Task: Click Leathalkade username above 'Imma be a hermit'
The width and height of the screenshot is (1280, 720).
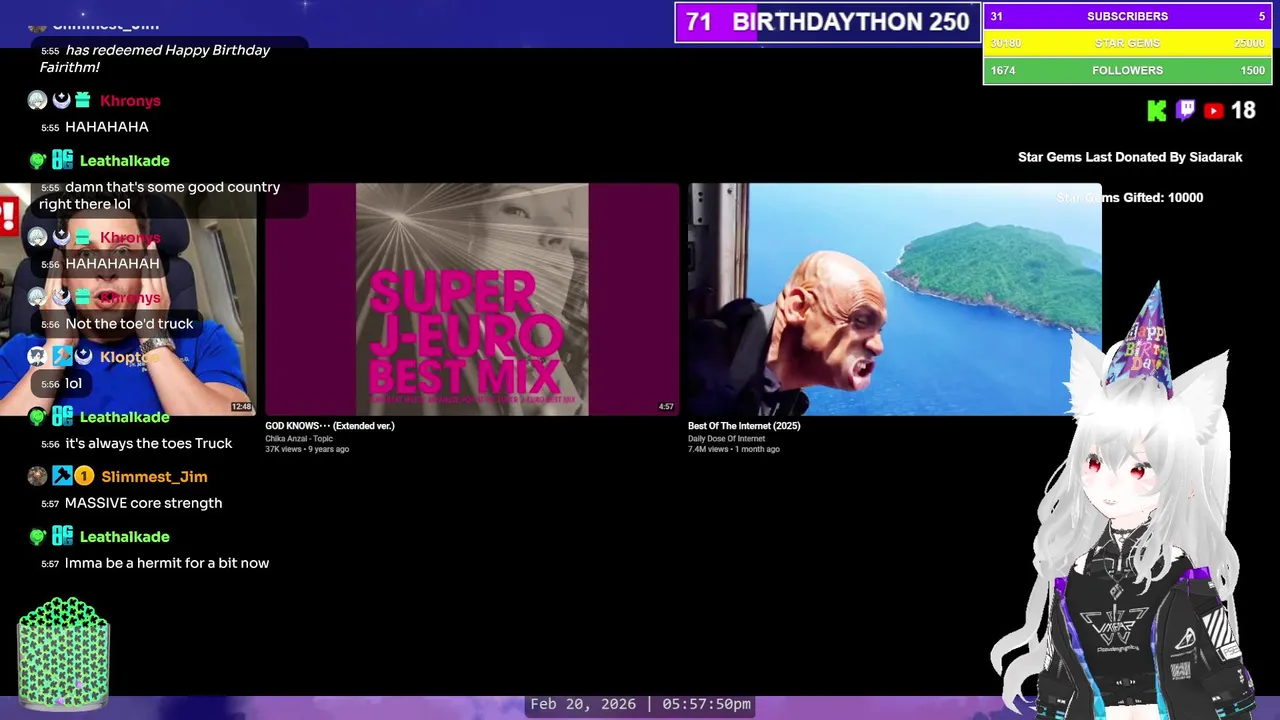Action: pyautogui.click(x=124, y=537)
